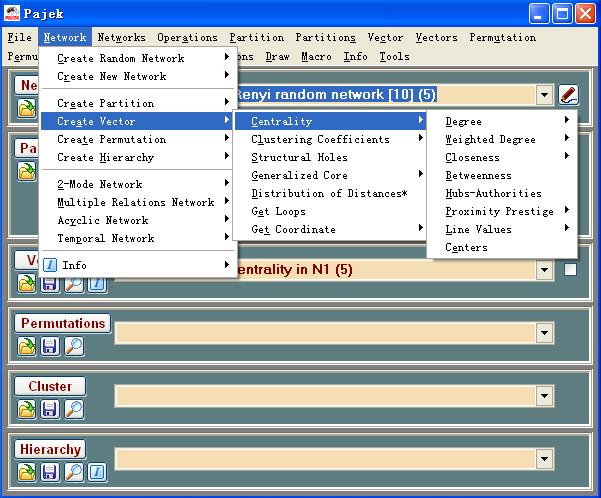Save icon in Hierarchy panel

50,472
